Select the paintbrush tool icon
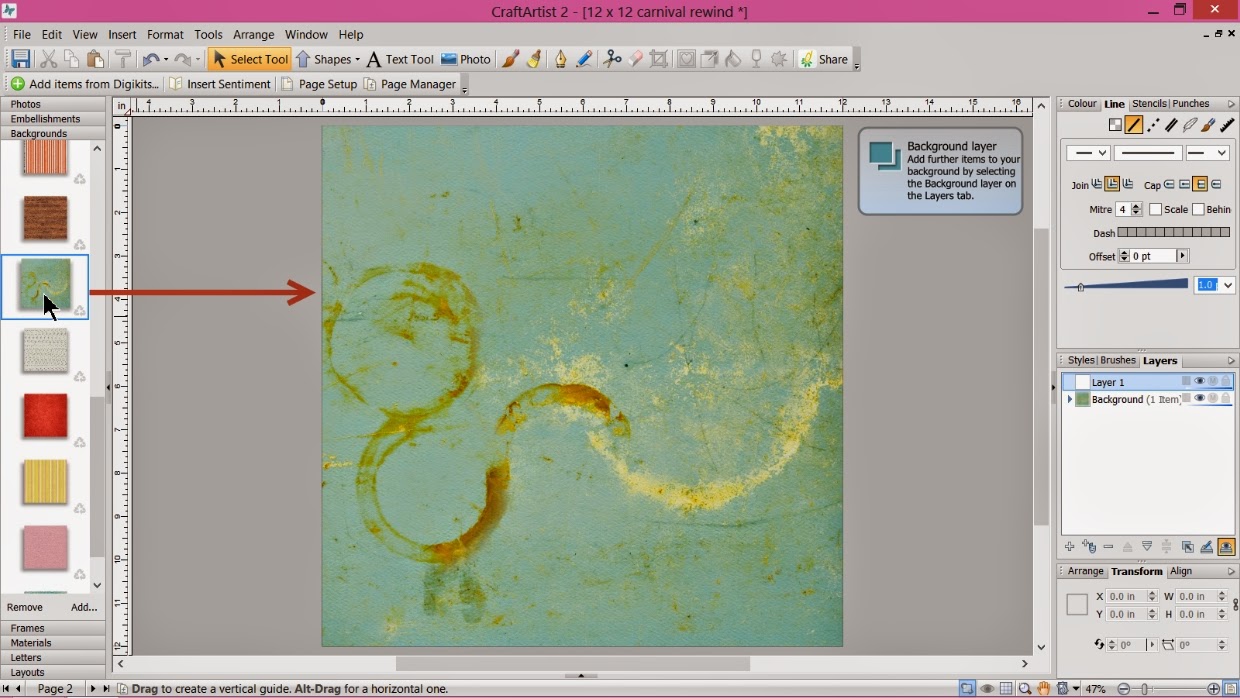The image size is (1240, 698). coord(510,59)
